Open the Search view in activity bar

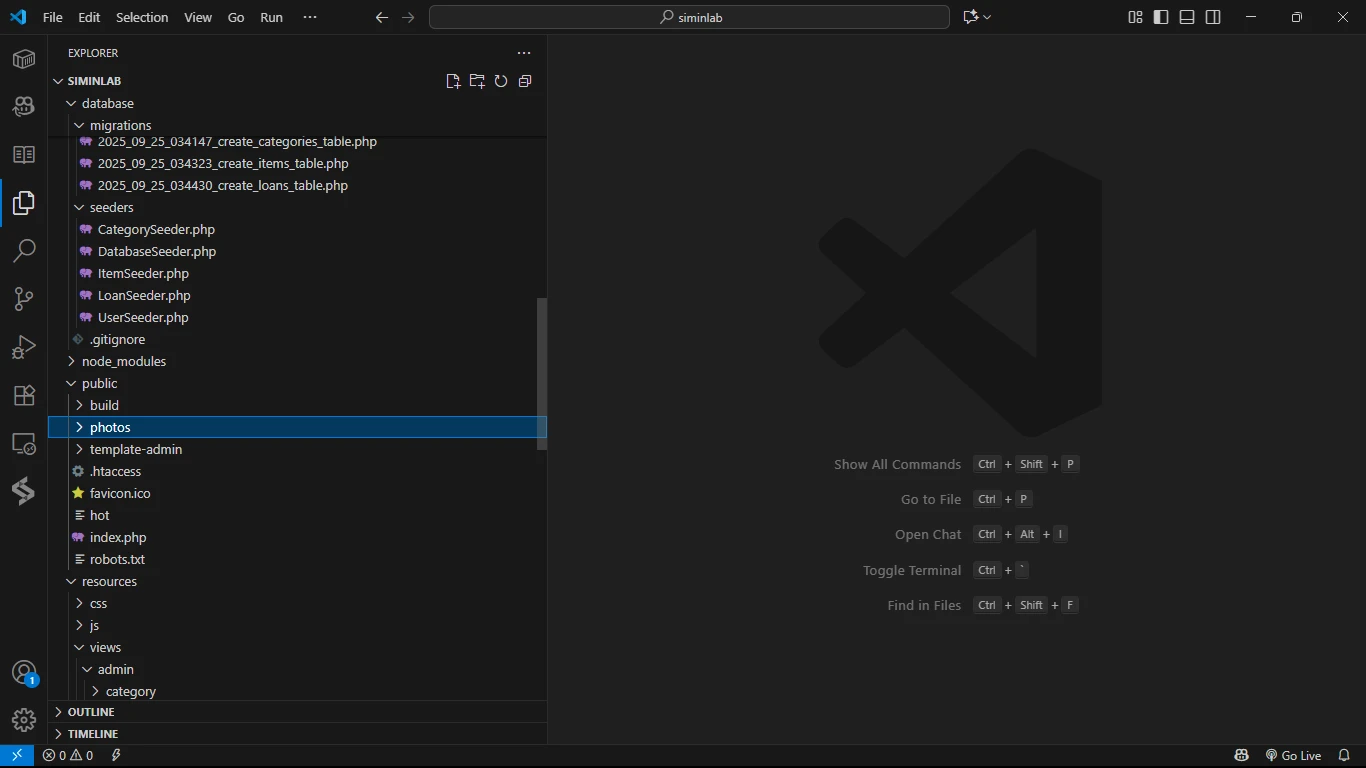[x=24, y=251]
